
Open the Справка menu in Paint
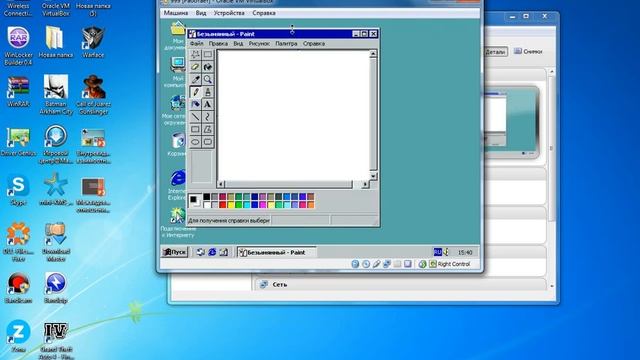click(313, 43)
